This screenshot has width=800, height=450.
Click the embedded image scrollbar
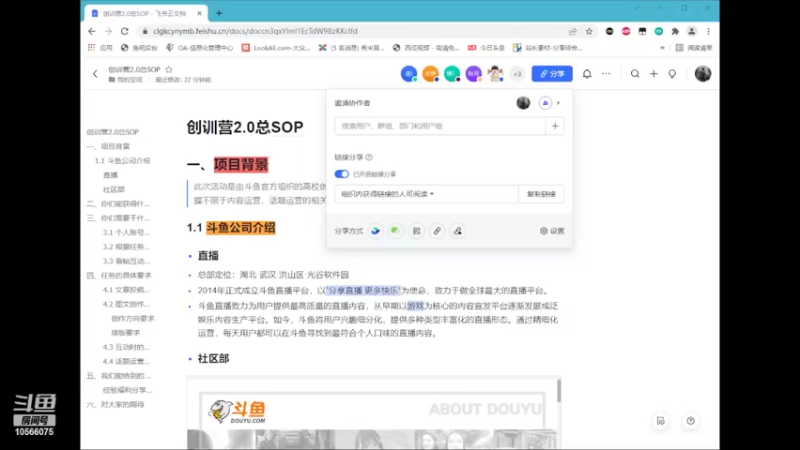[x=559, y=391]
